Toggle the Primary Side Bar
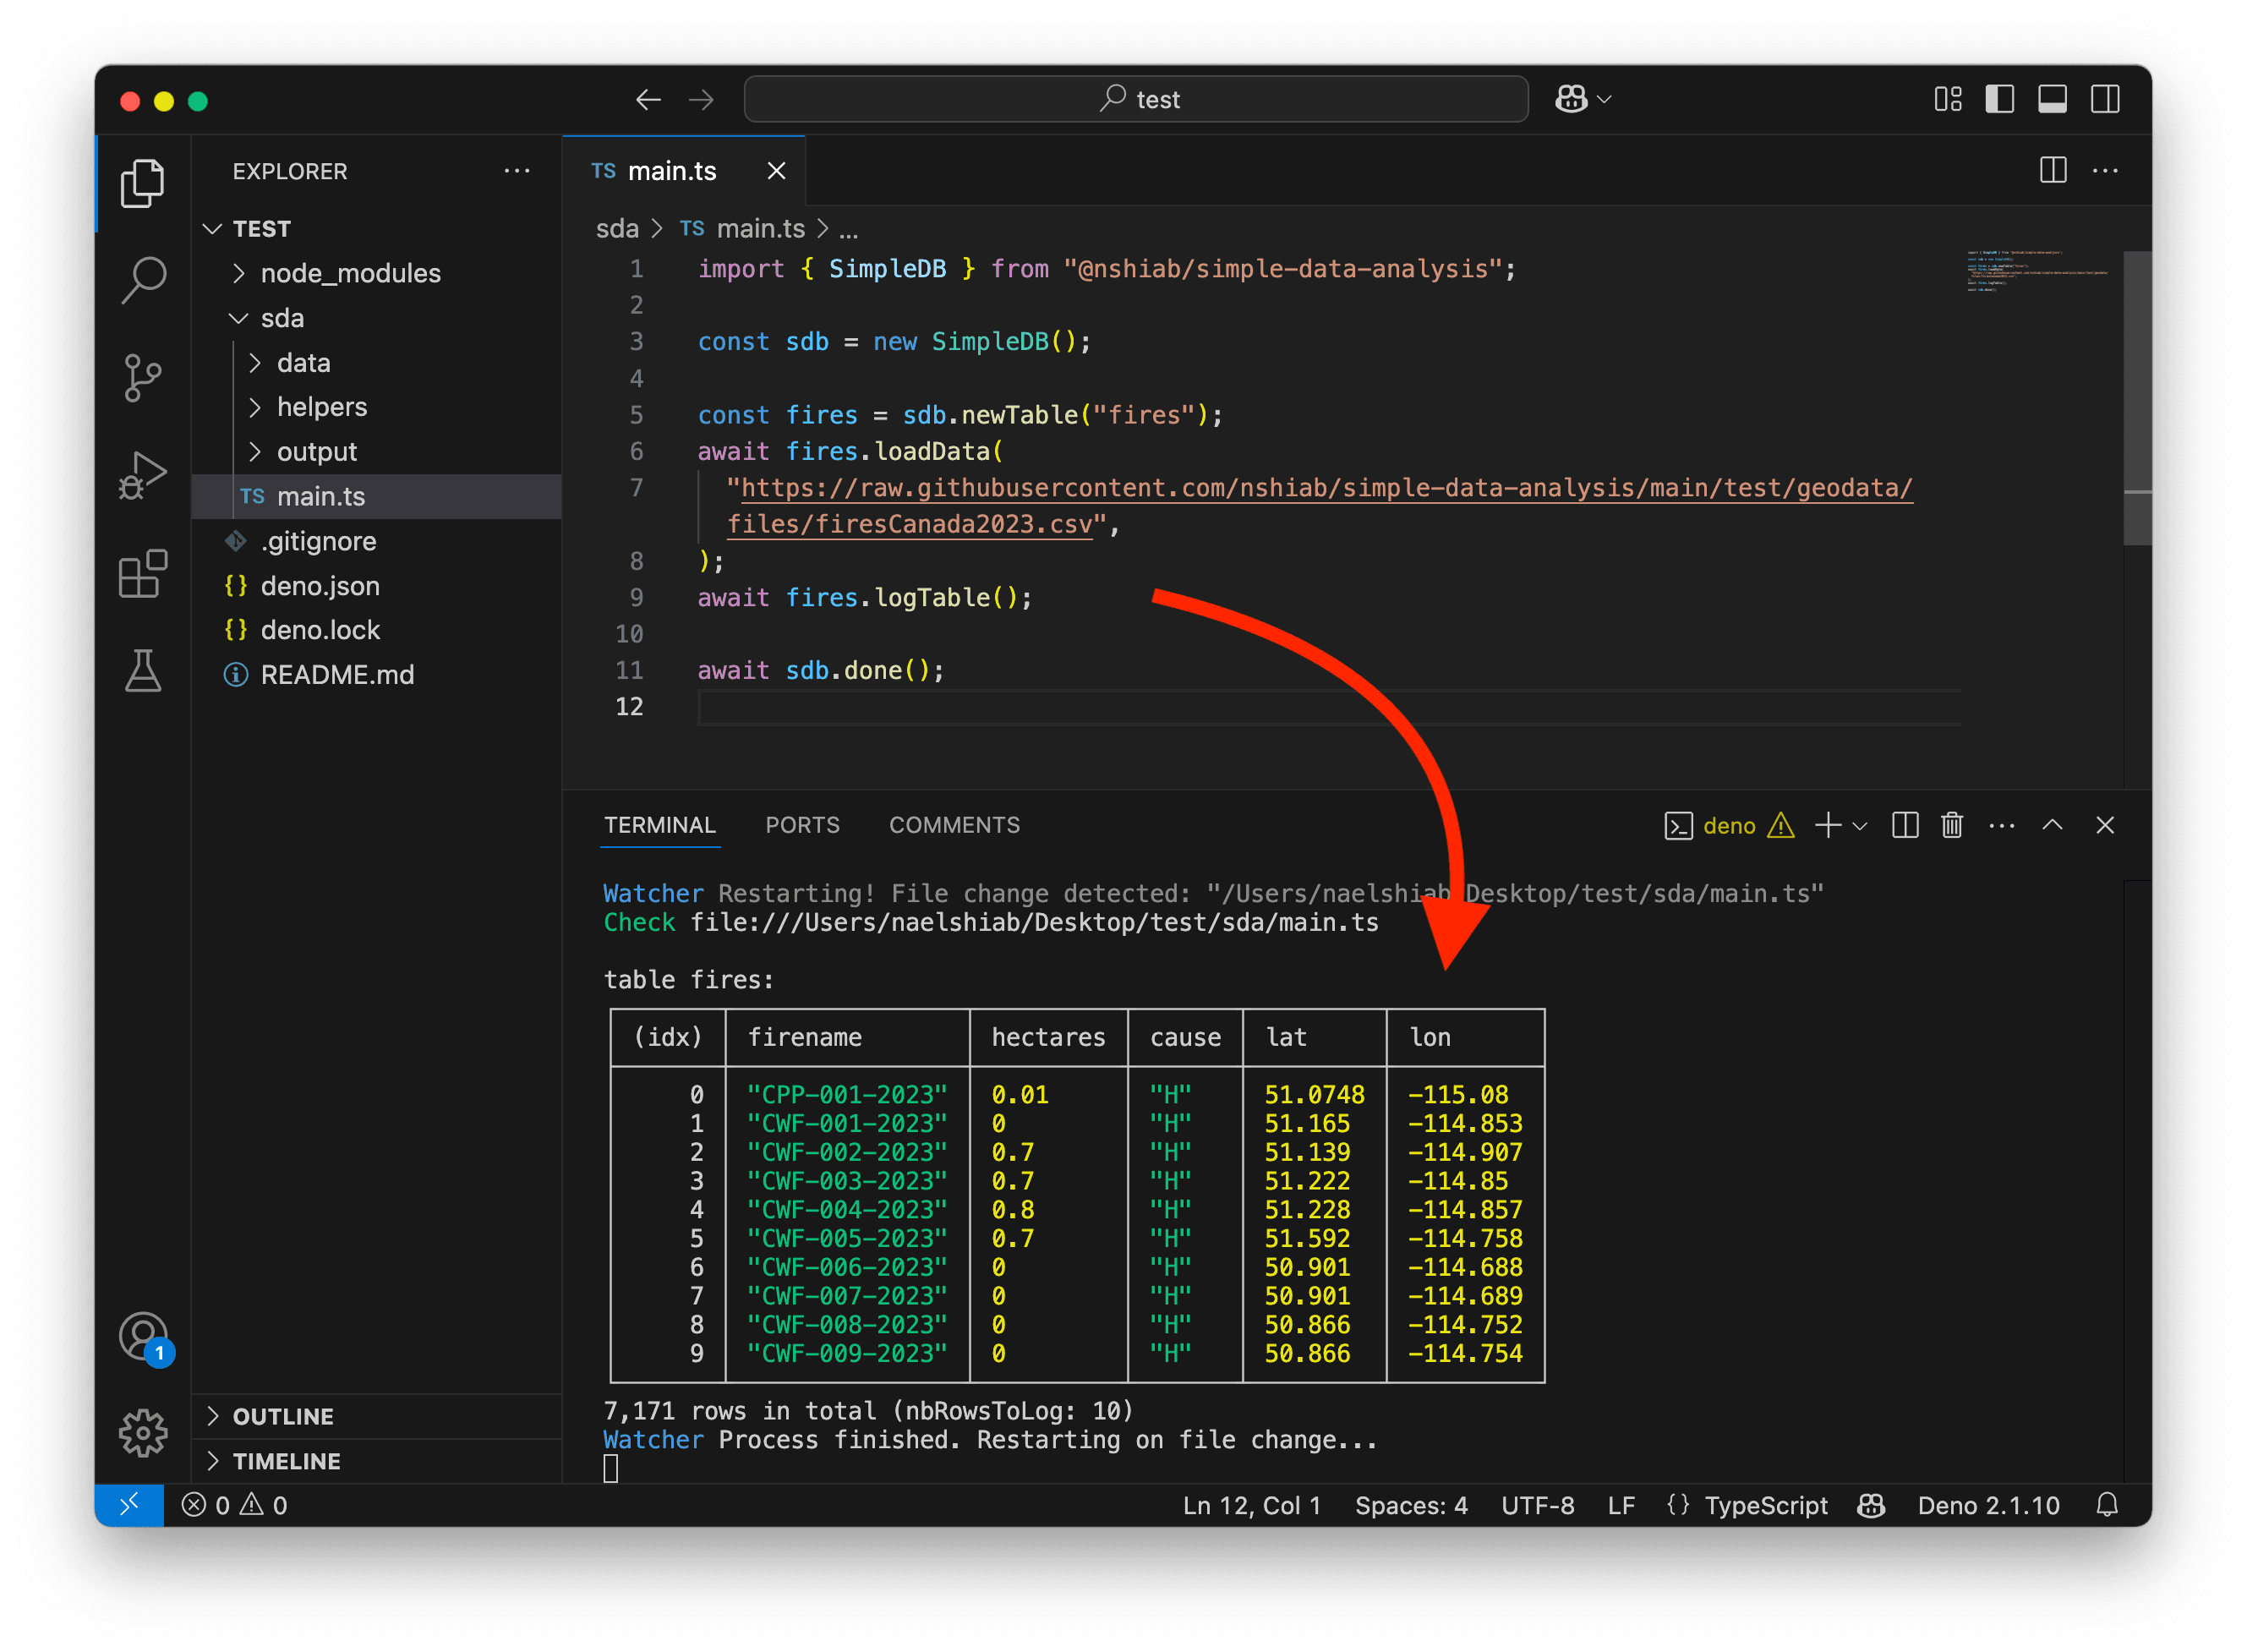The image size is (2247, 1652). point(1999,99)
